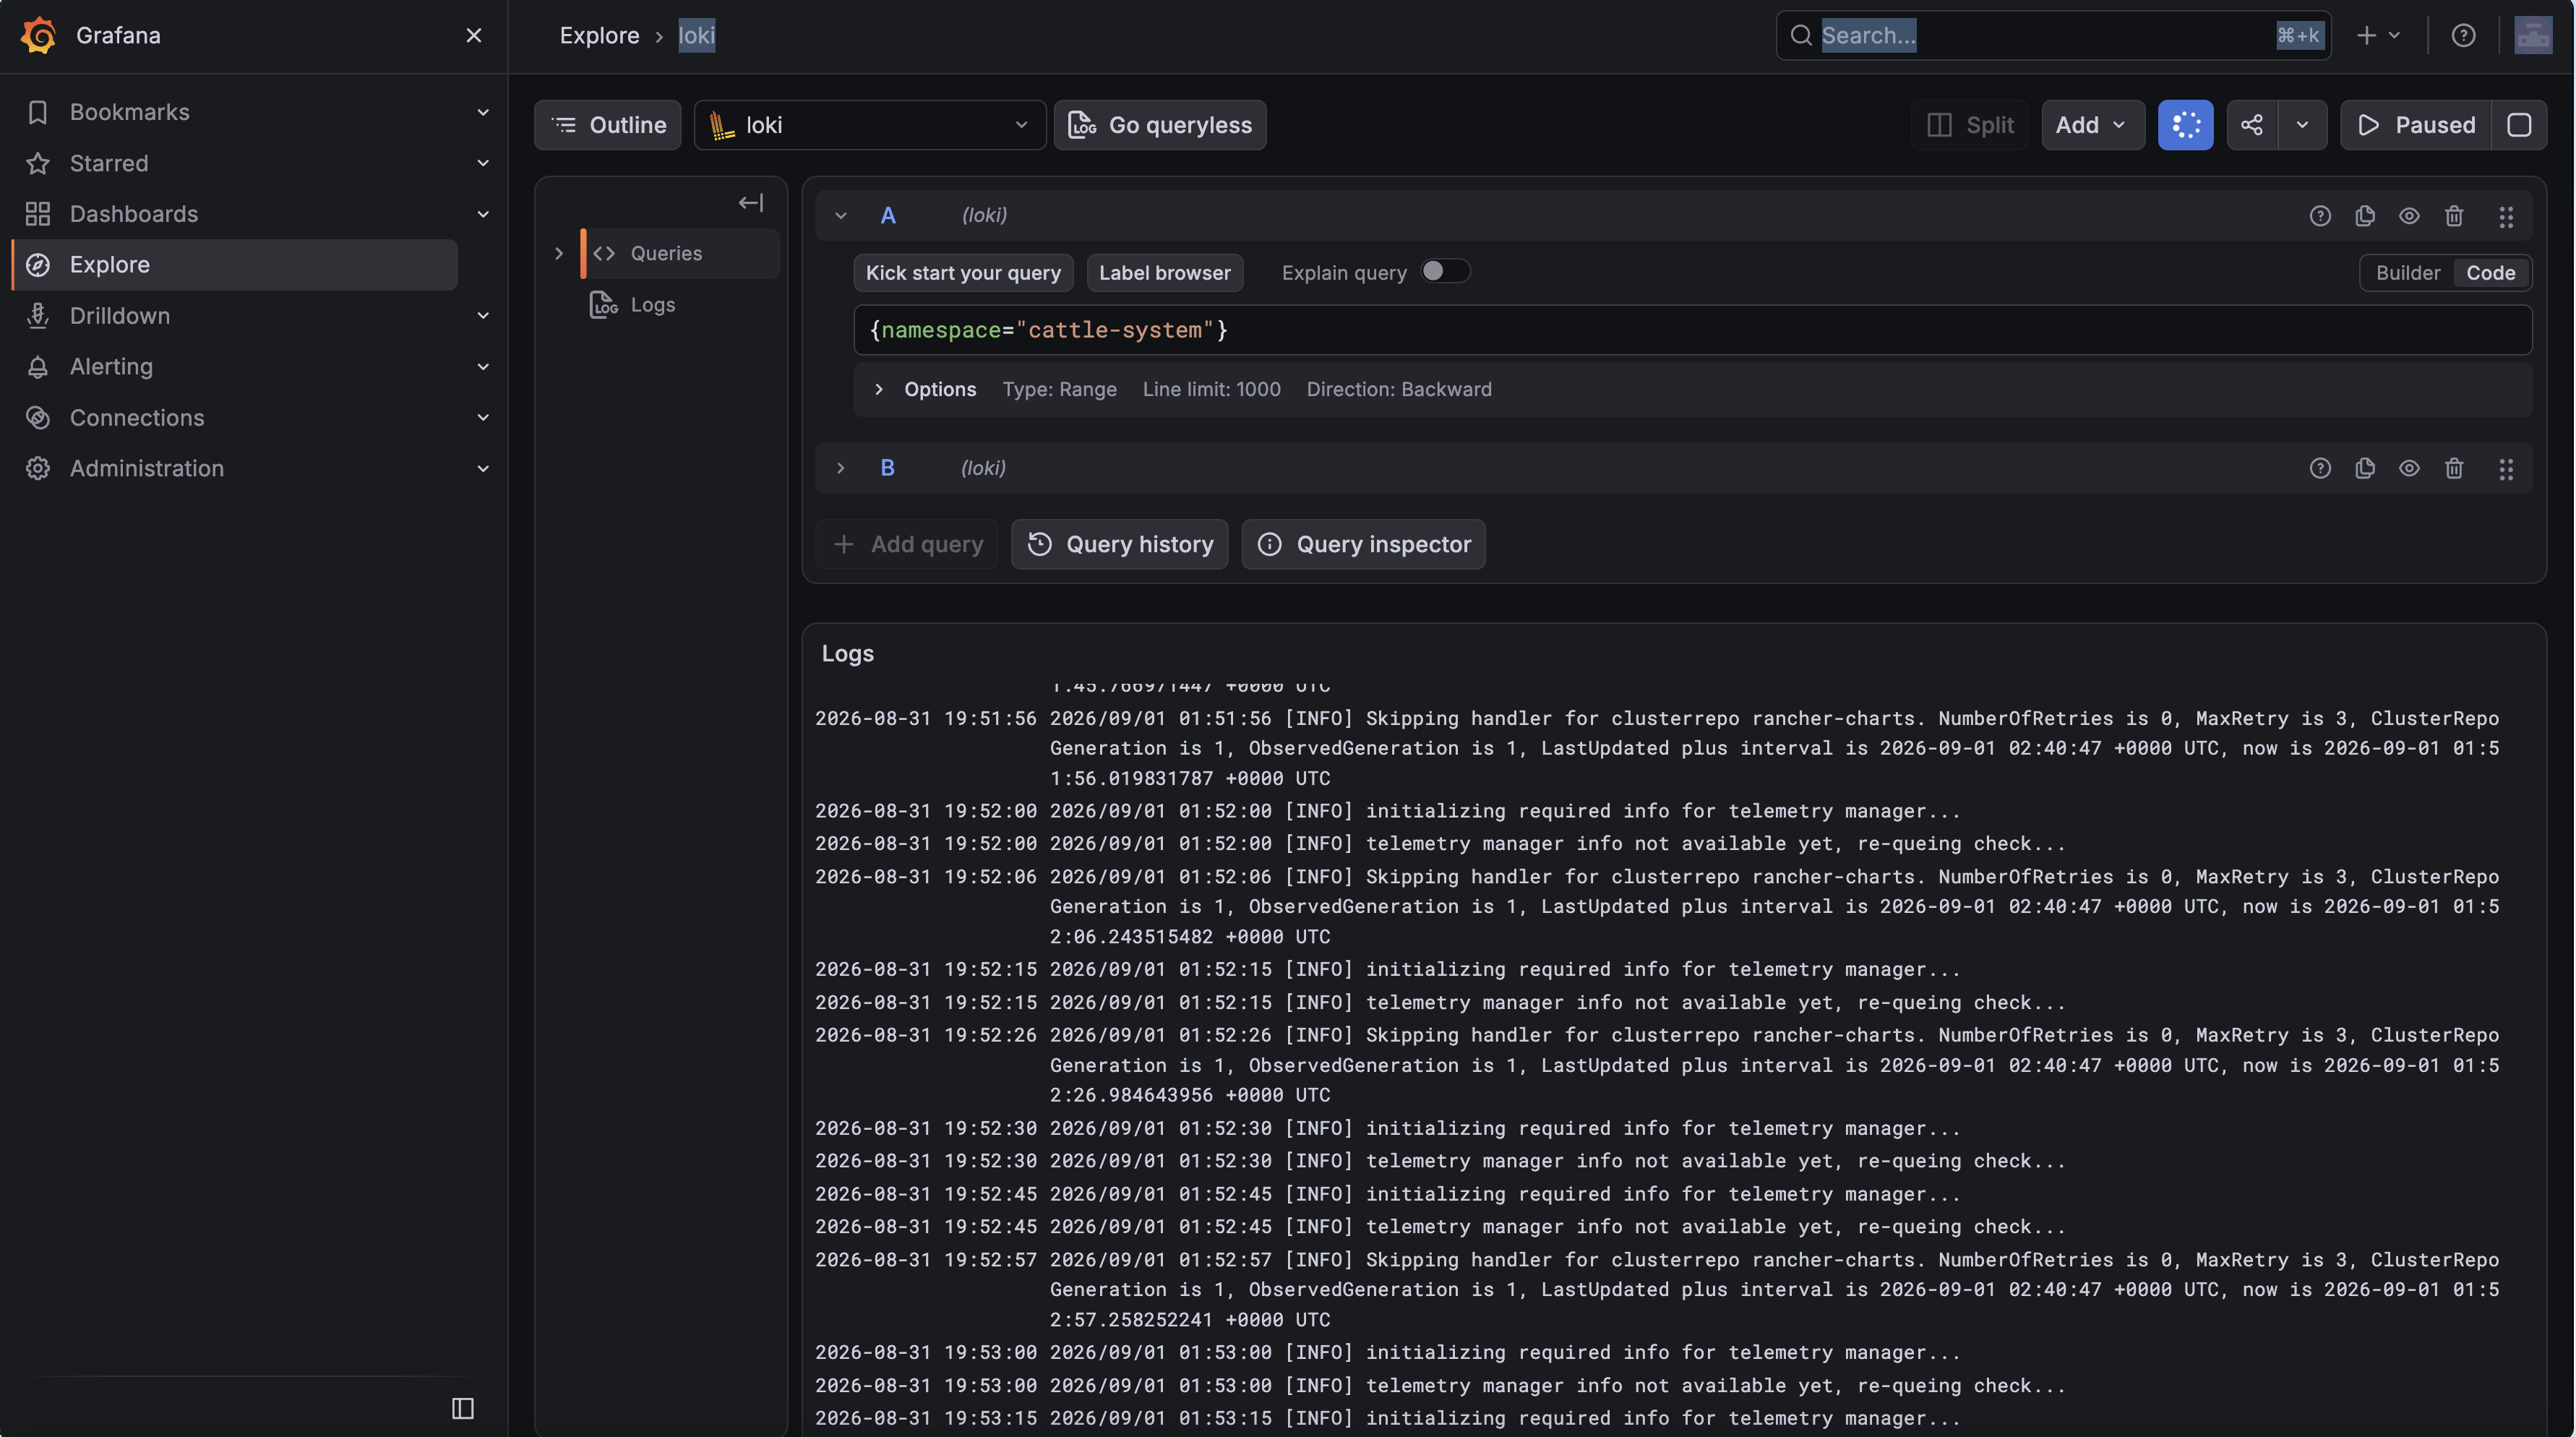This screenshot has height=1437, width=2576.
Task: Click Go queryless button
Action: (x=1160, y=125)
